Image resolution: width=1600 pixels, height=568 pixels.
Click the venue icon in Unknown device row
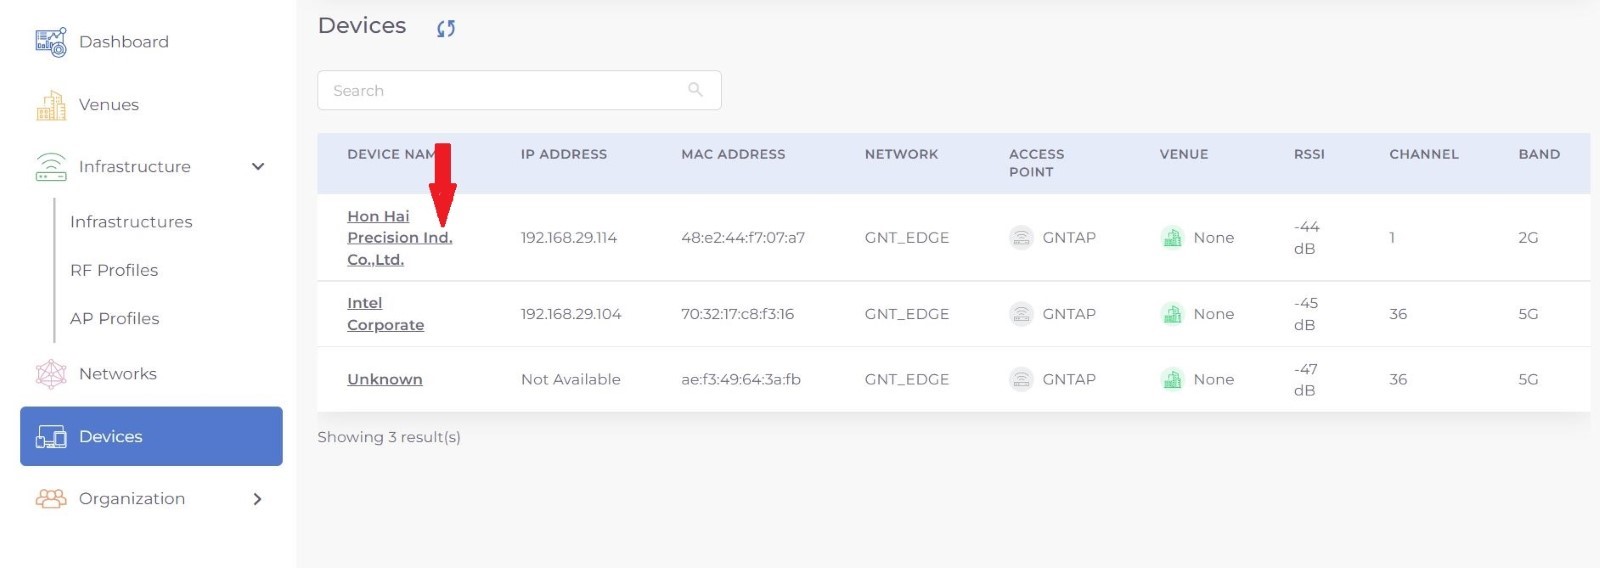(x=1172, y=379)
